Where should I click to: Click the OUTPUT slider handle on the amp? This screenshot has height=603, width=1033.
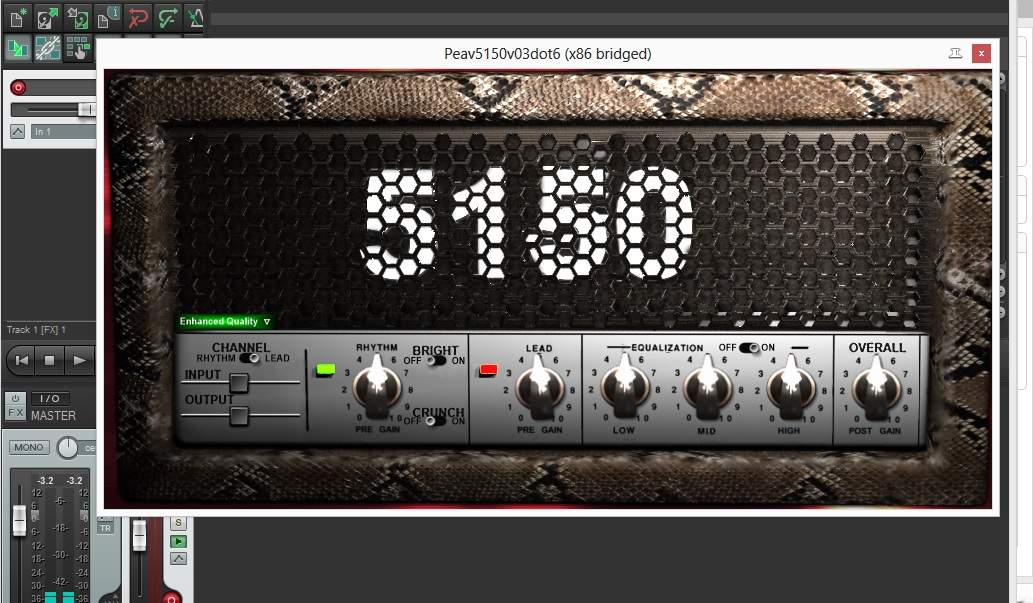pos(238,416)
